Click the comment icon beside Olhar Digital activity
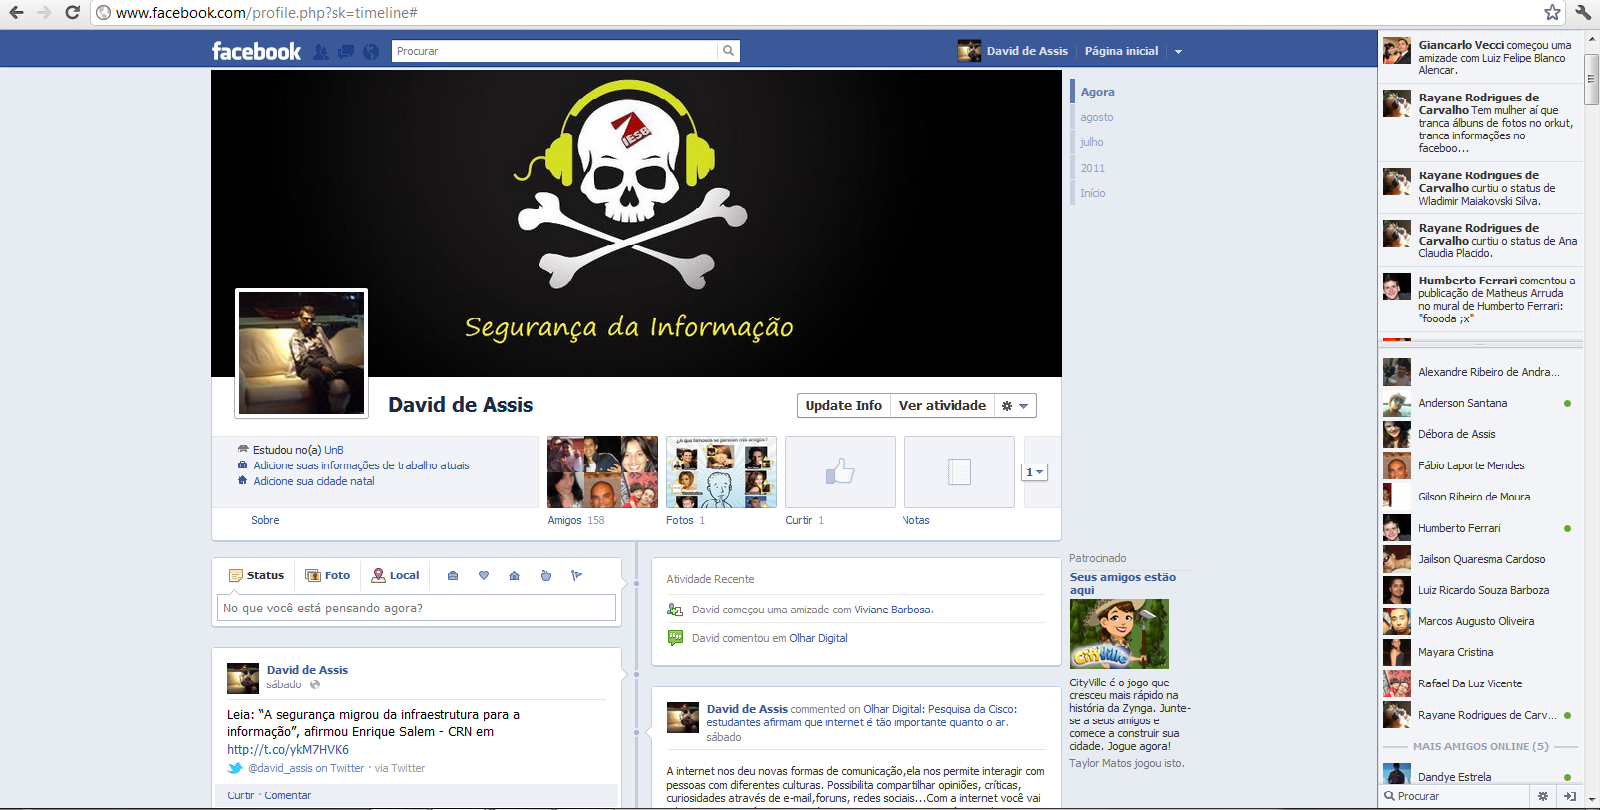The image size is (1600, 810). coord(675,638)
